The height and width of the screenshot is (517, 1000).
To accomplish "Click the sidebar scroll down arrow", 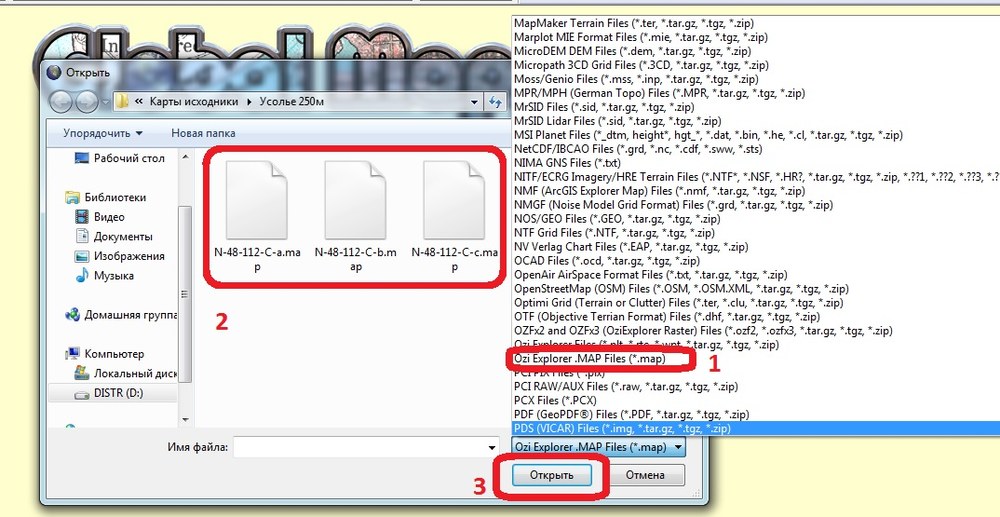I will [185, 419].
